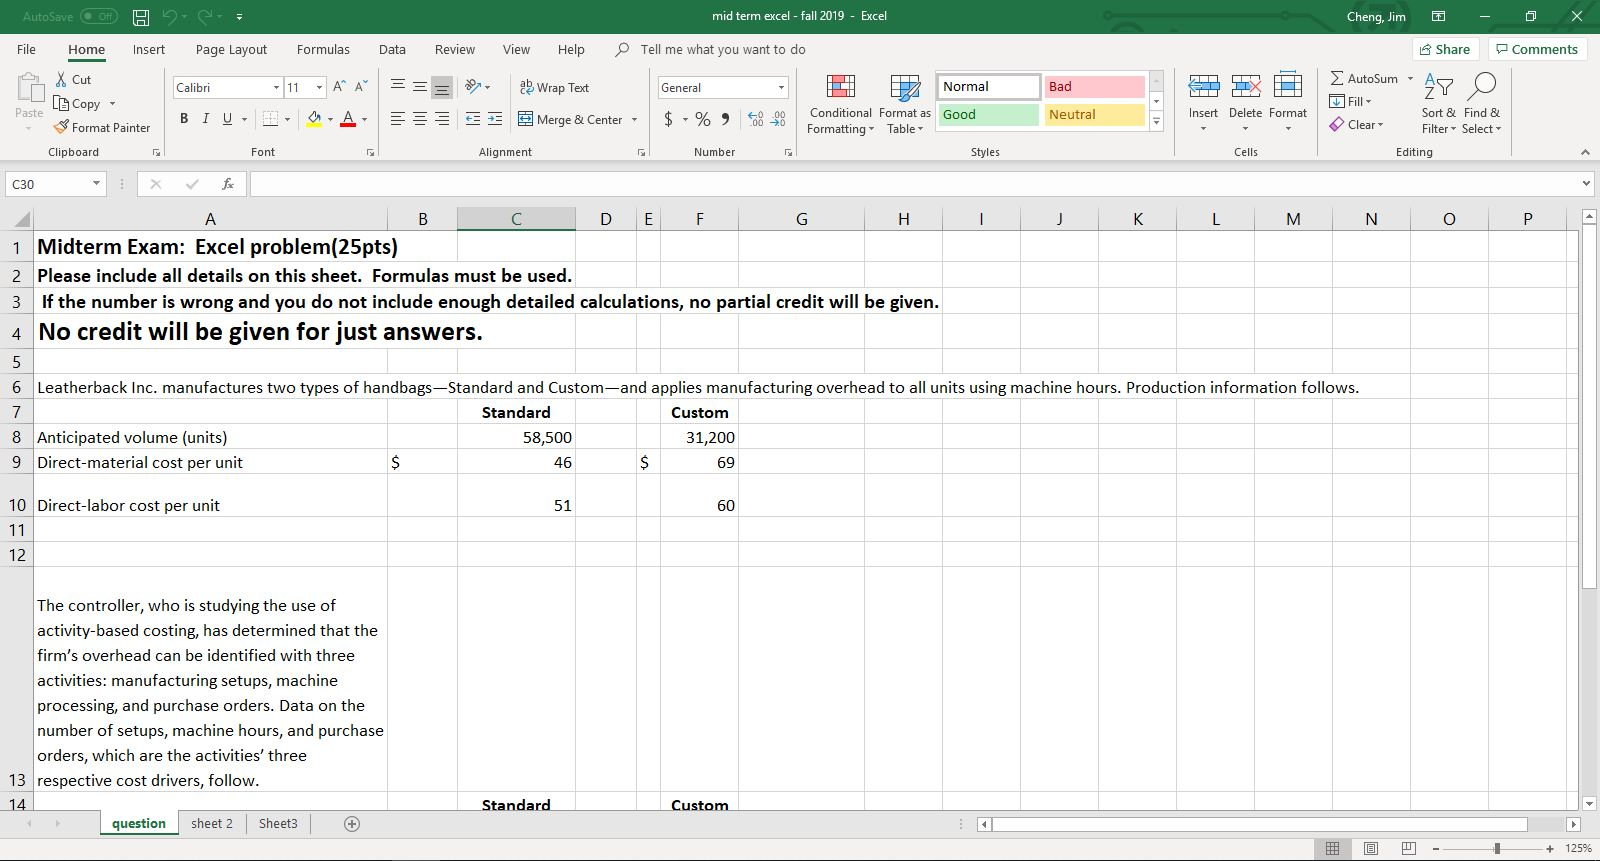
Task: Toggle Bold formatting
Action: [x=184, y=119]
